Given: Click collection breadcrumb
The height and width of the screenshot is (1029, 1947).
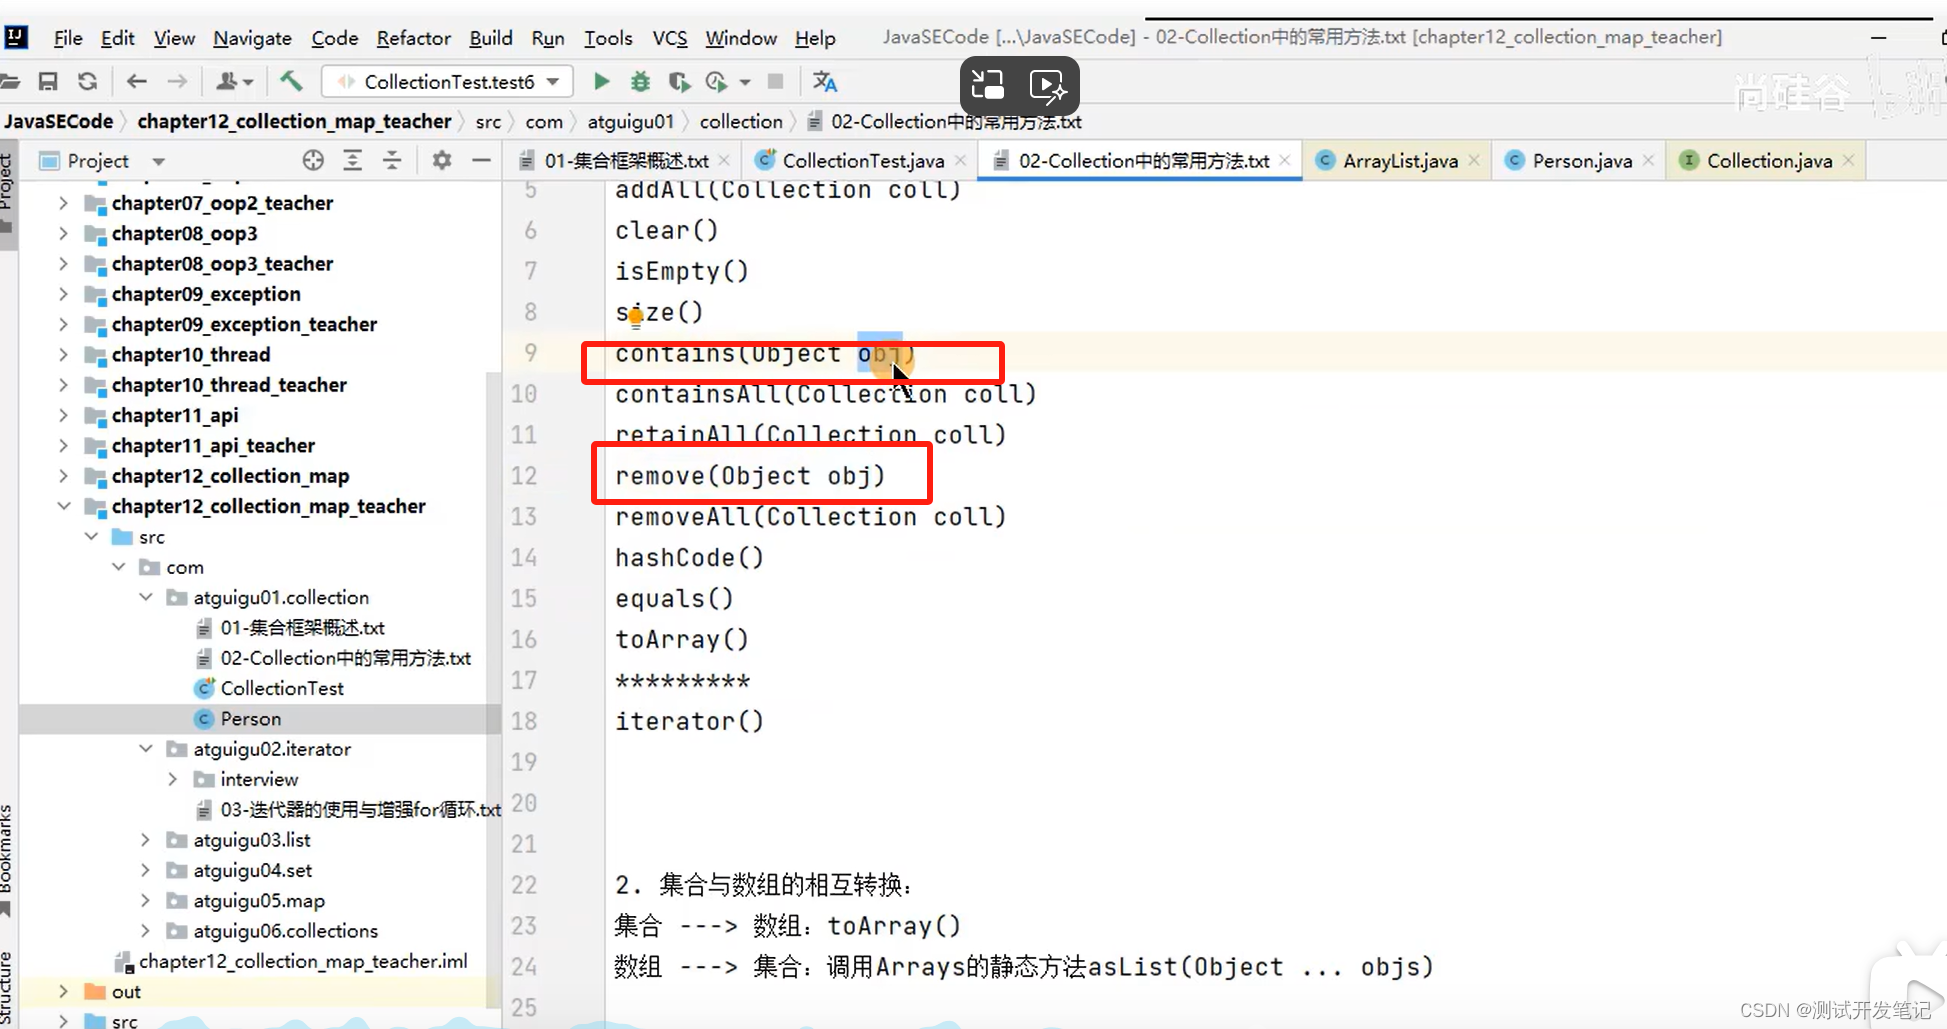Looking at the screenshot, I should click(x=741, y=121).
